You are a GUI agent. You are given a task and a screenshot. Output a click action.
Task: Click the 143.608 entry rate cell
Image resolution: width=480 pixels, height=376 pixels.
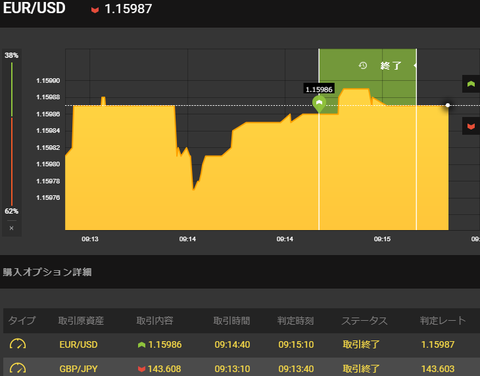click(164, 369)
